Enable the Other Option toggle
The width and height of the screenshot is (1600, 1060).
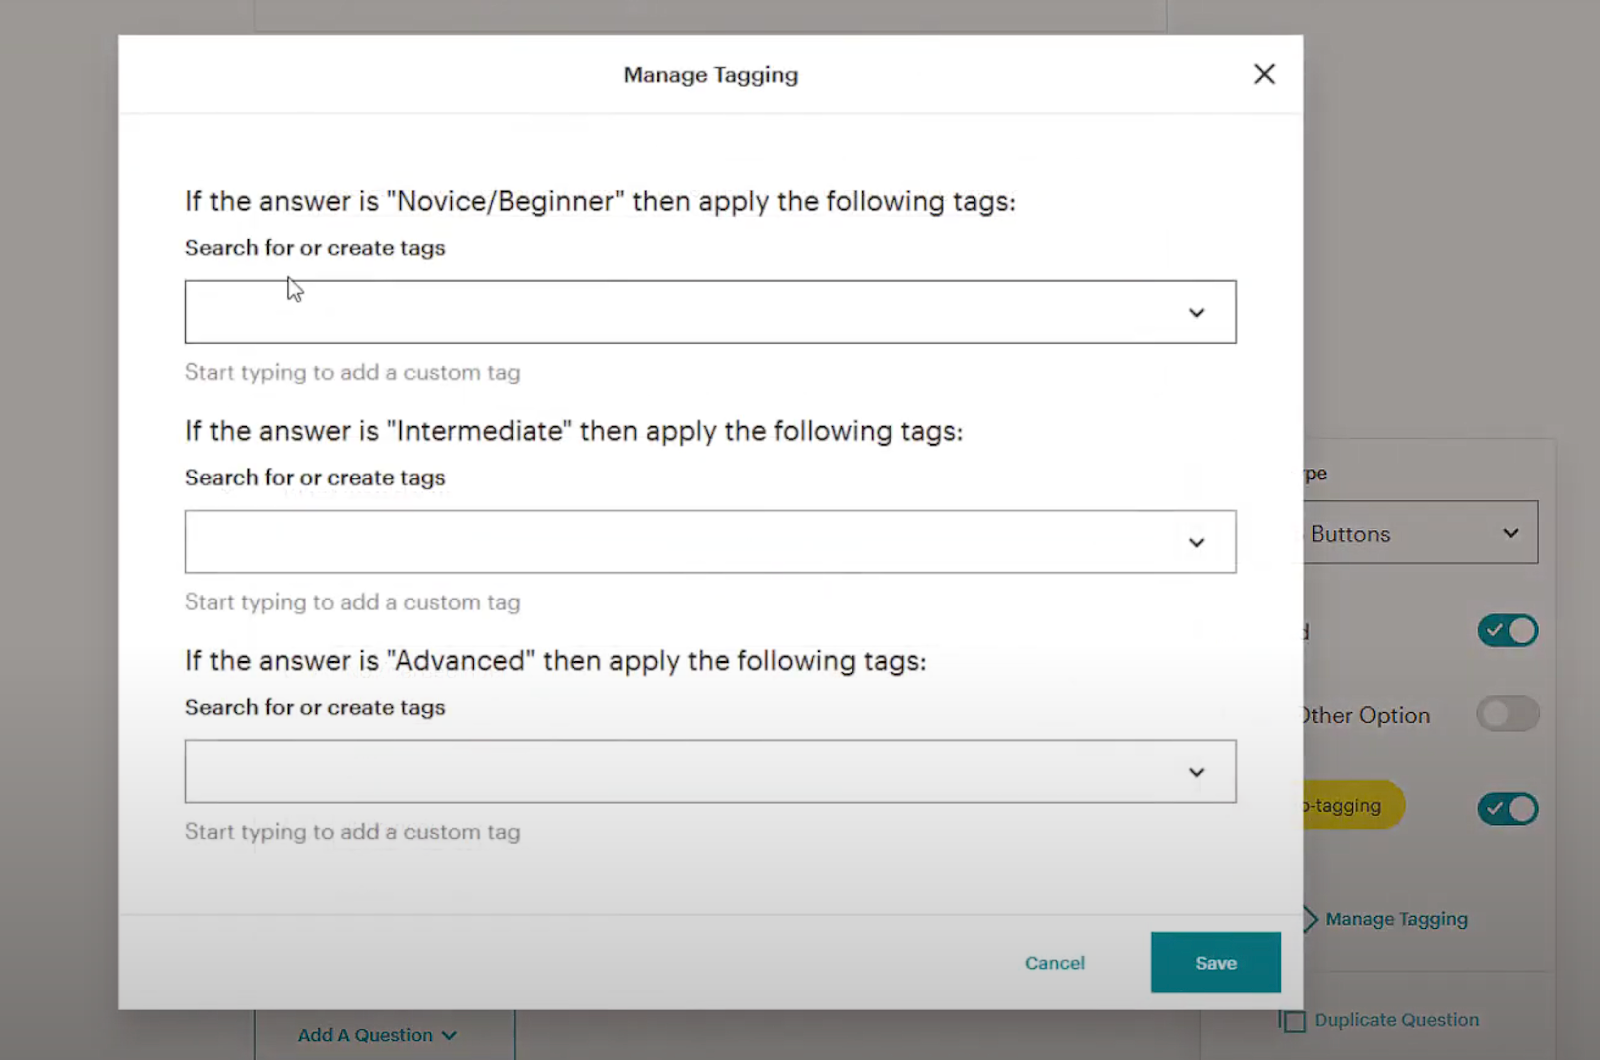click(x=1507, y=714)
